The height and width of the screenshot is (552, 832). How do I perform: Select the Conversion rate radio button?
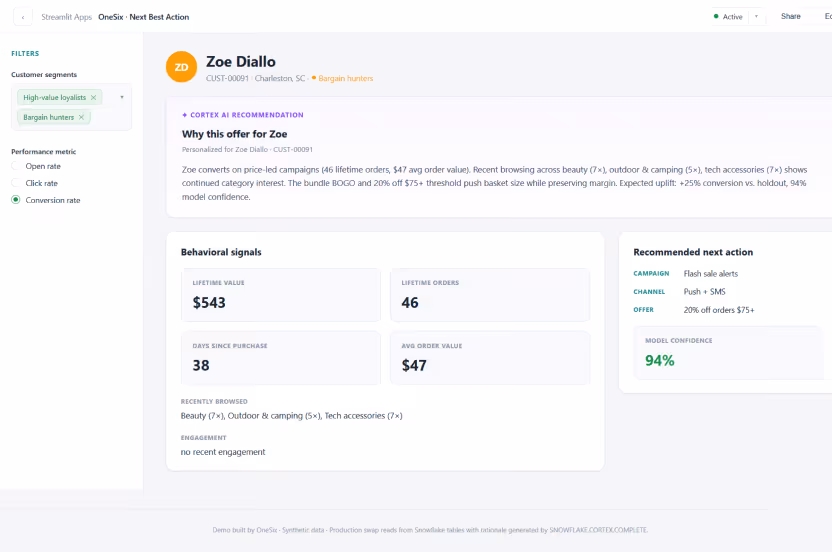click(16, 200)
